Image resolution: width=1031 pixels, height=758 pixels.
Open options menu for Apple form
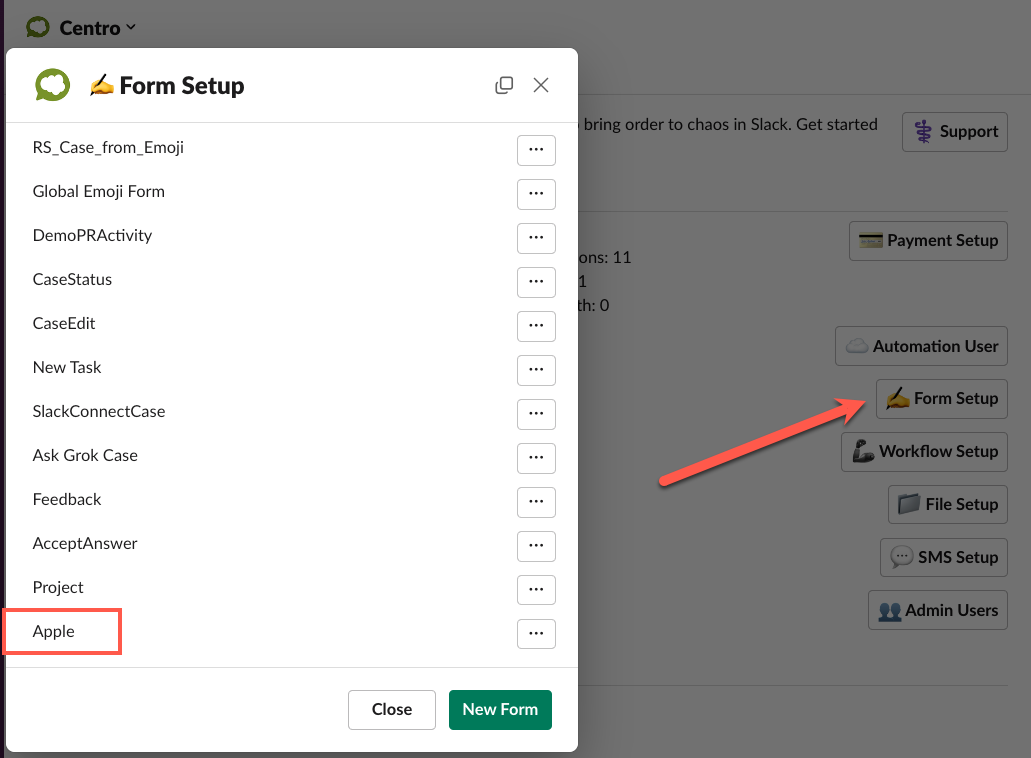tap(536, 634)
